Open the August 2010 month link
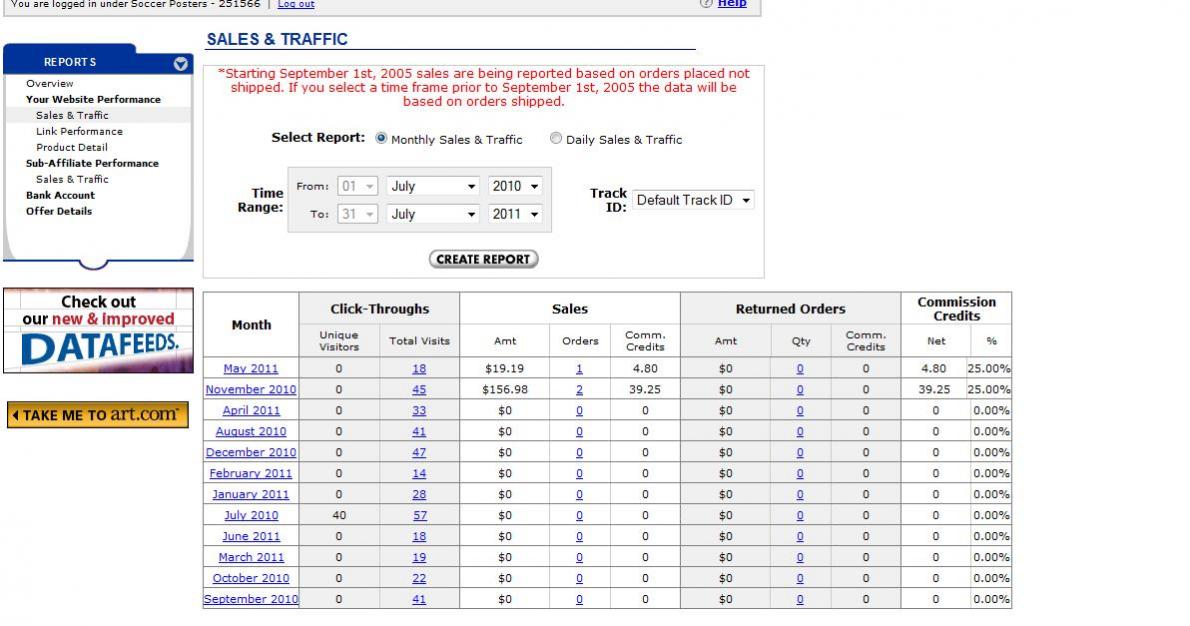Viewport: 1190px width, 626px height. 250,432
